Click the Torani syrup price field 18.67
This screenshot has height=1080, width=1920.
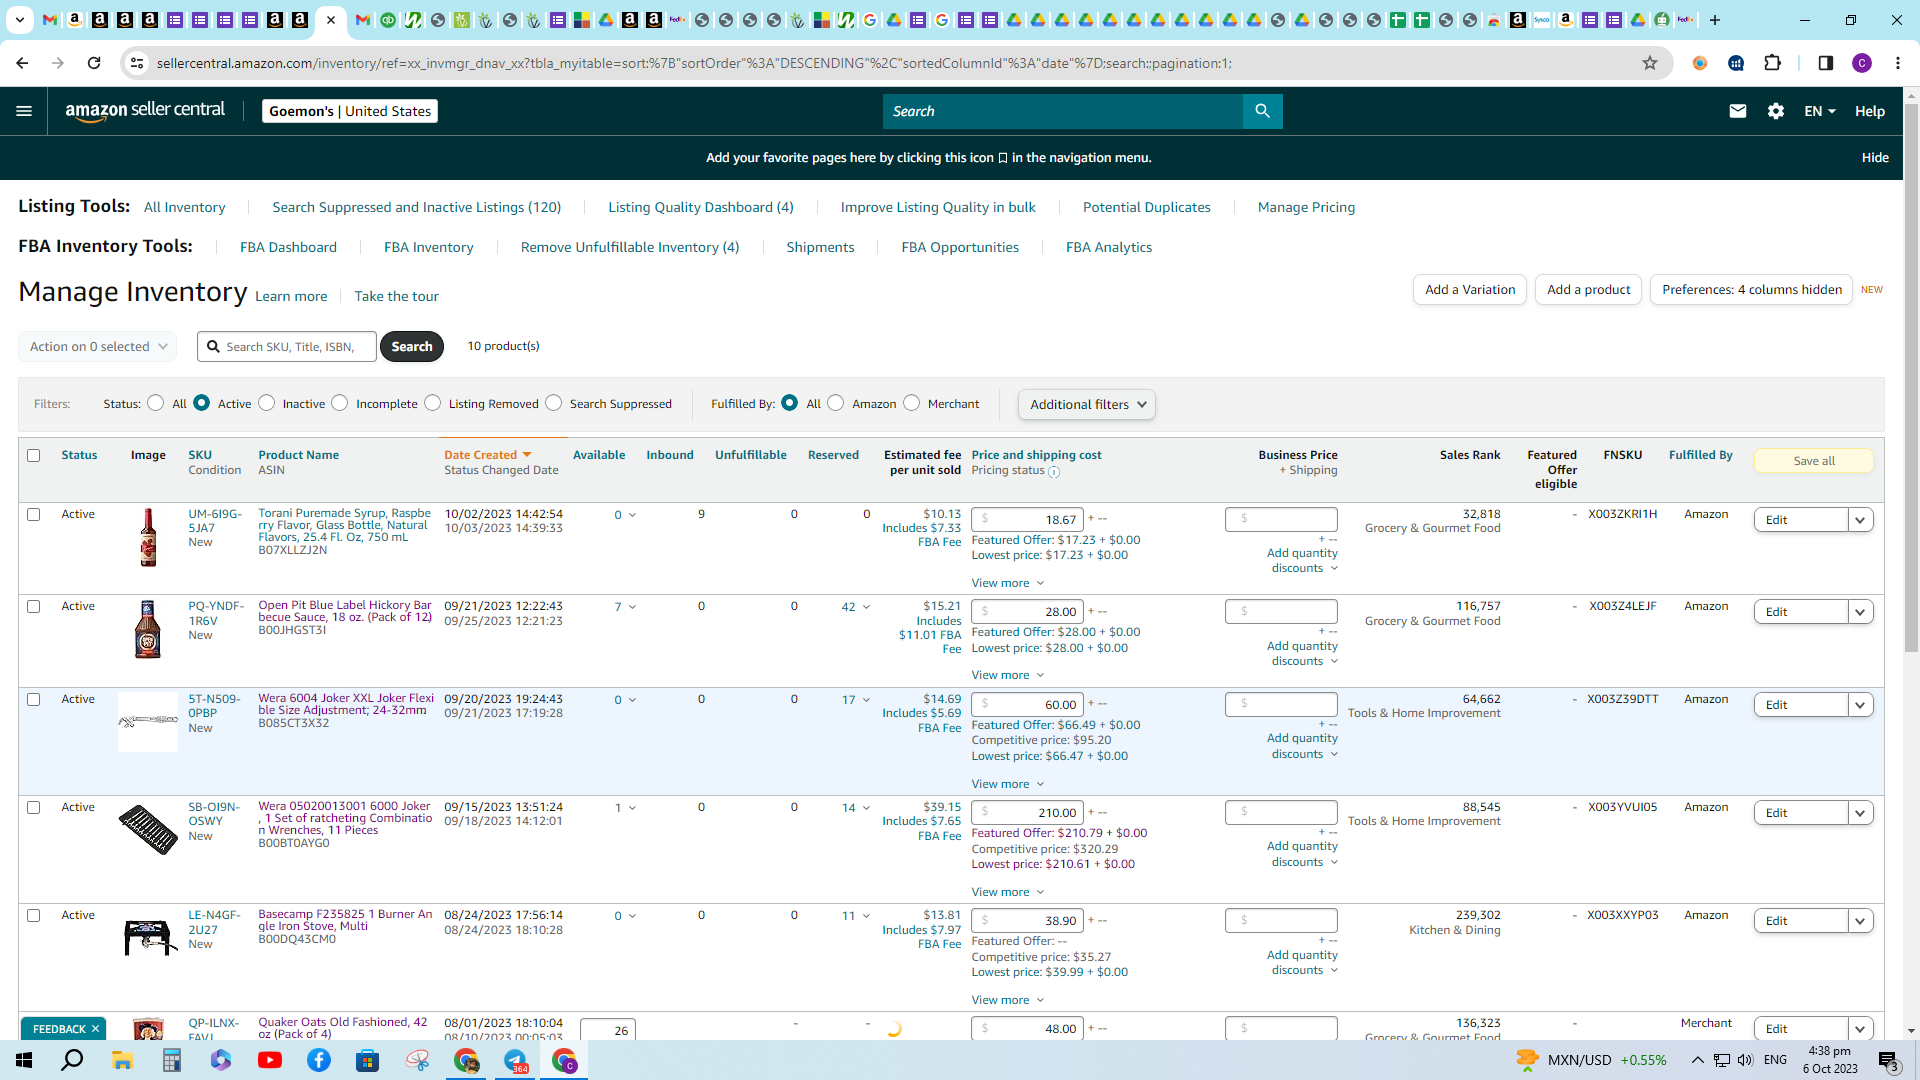tap(1028, 520)
